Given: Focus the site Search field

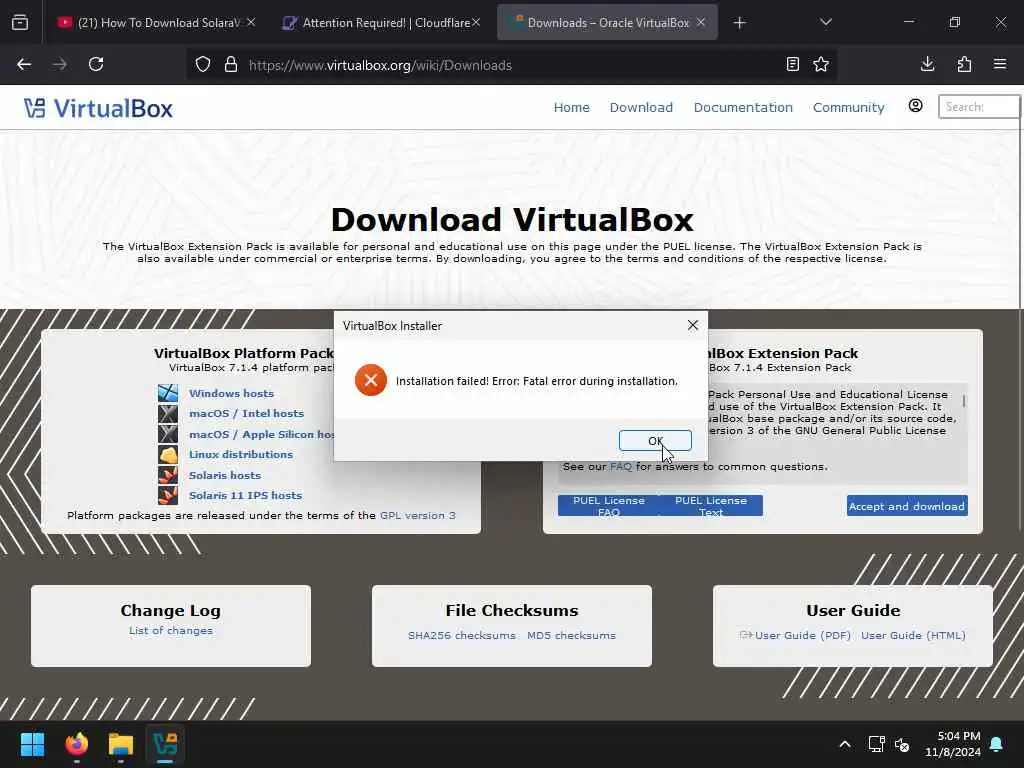Looking at the screenshot, I should click(x=979, y=106).
